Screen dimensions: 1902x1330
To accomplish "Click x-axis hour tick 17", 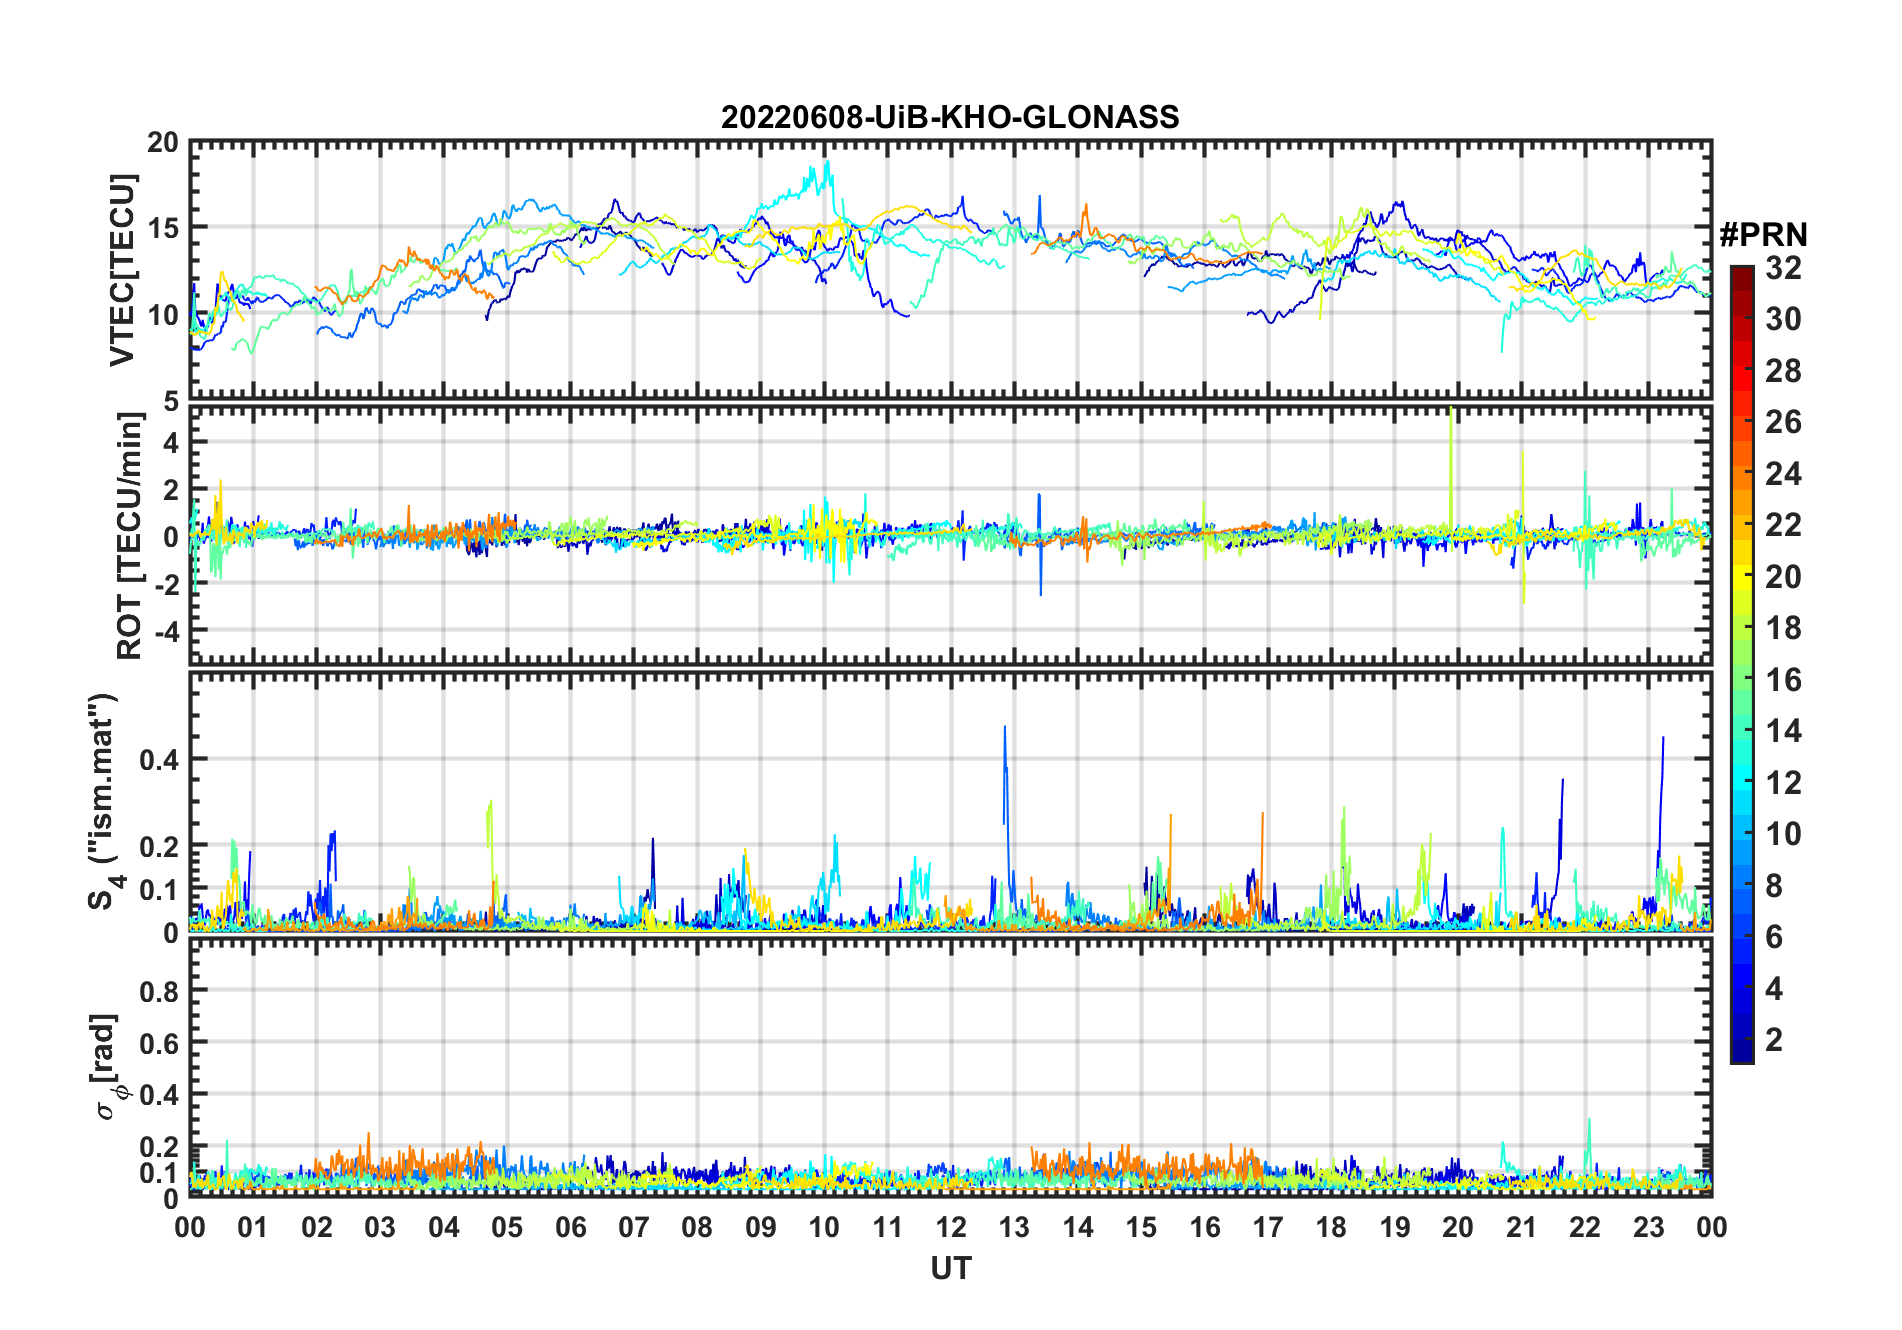I will [1268, 1227].
